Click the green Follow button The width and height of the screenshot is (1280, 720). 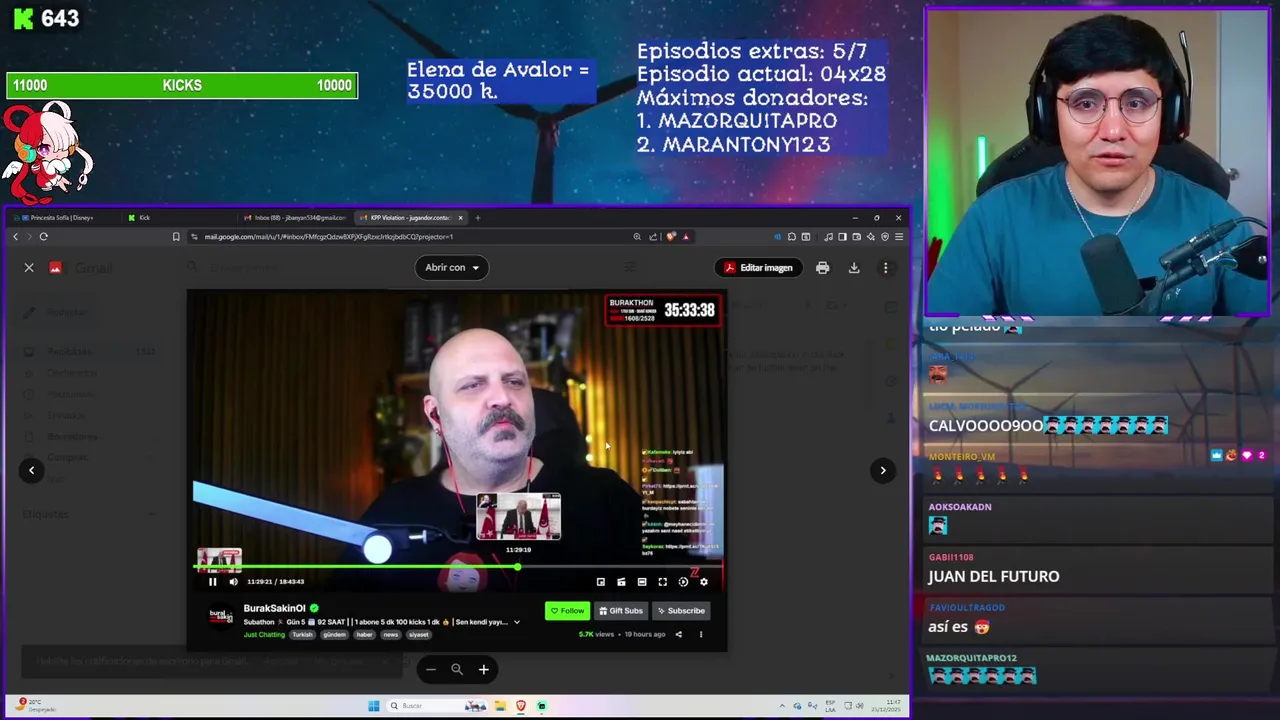tap(568, 611)
